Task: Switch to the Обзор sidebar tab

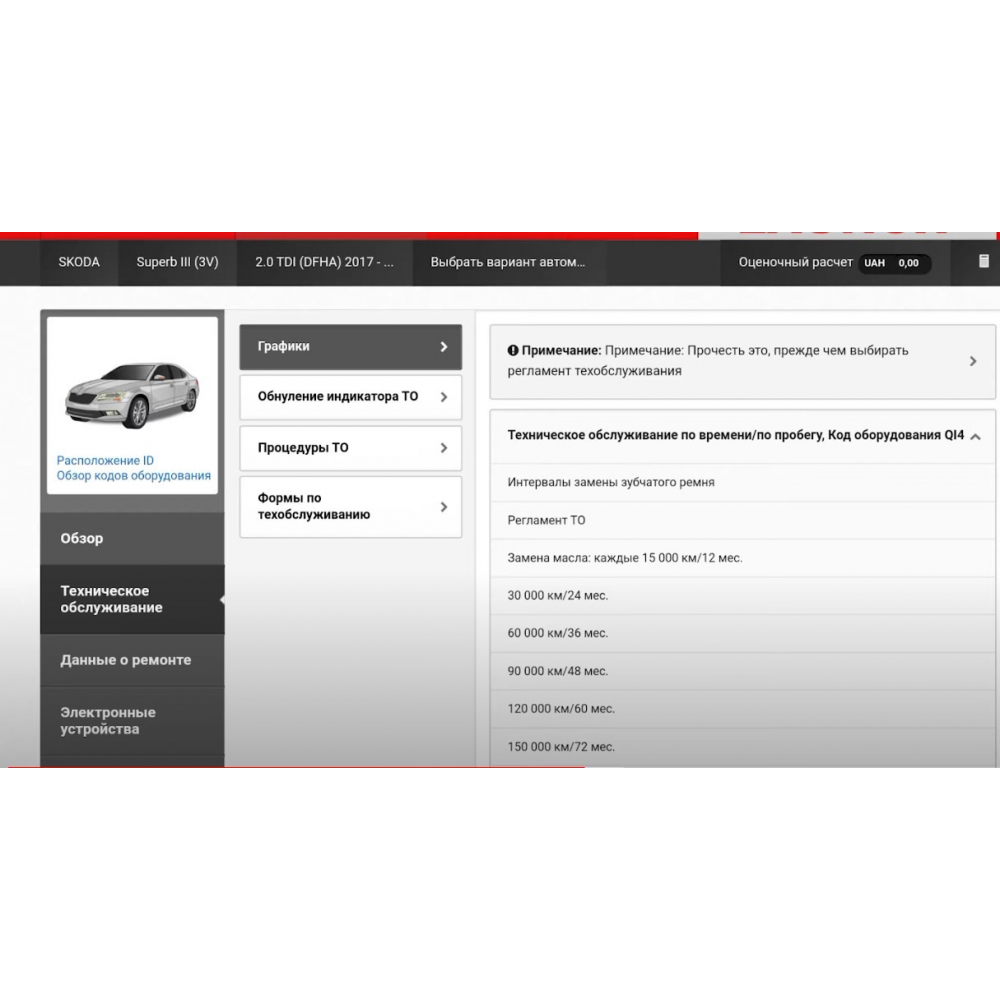Action: pyautogui.click(x=132, y=539)
